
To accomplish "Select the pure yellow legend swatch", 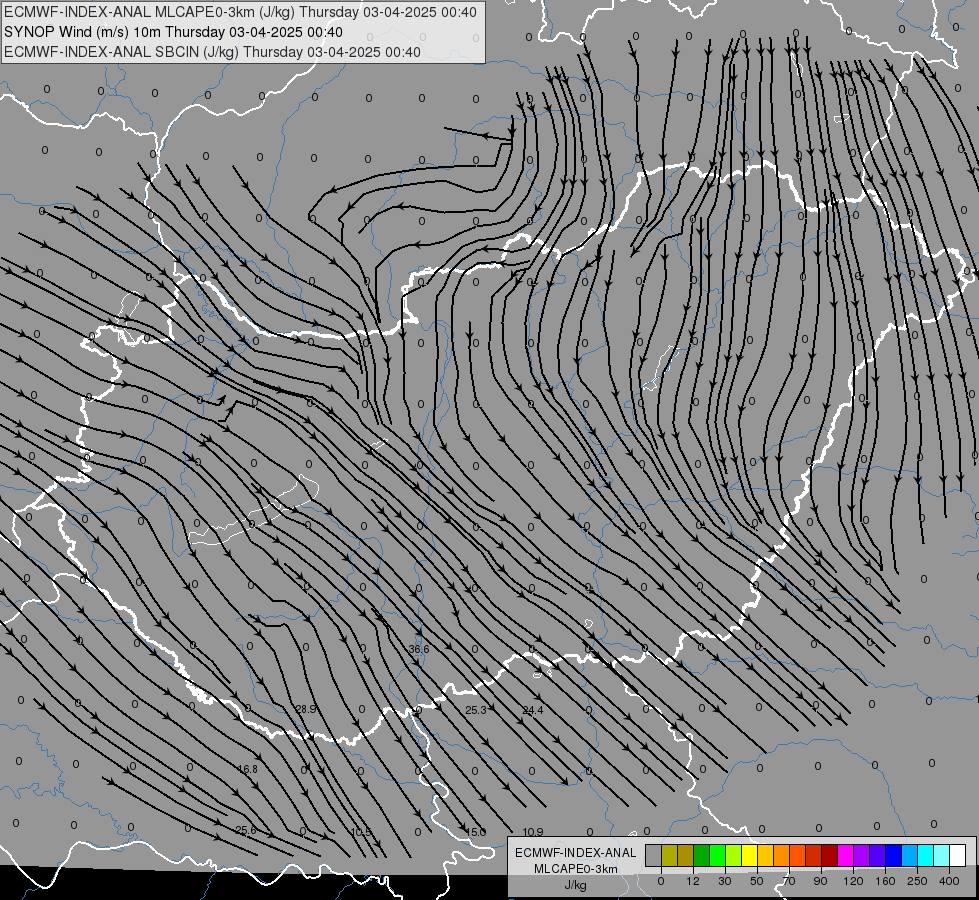I will coord(750,856).
